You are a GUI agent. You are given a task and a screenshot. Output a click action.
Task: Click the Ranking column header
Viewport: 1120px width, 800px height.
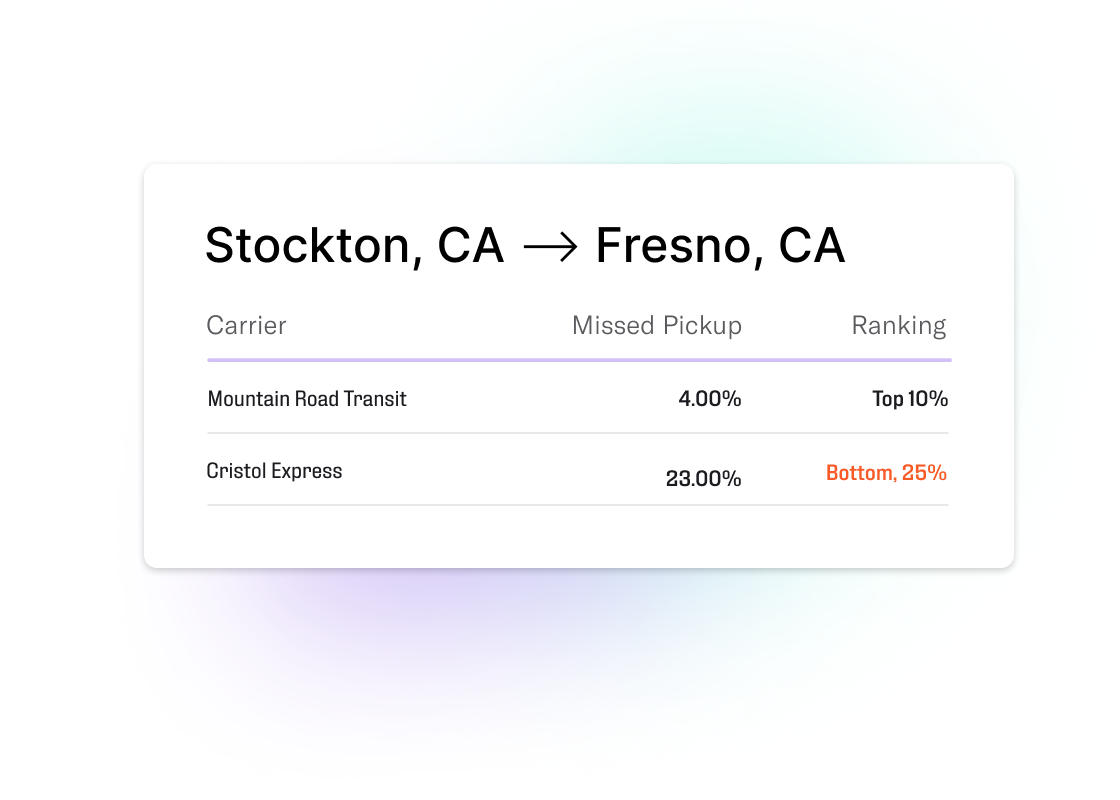tap(899, 326)
